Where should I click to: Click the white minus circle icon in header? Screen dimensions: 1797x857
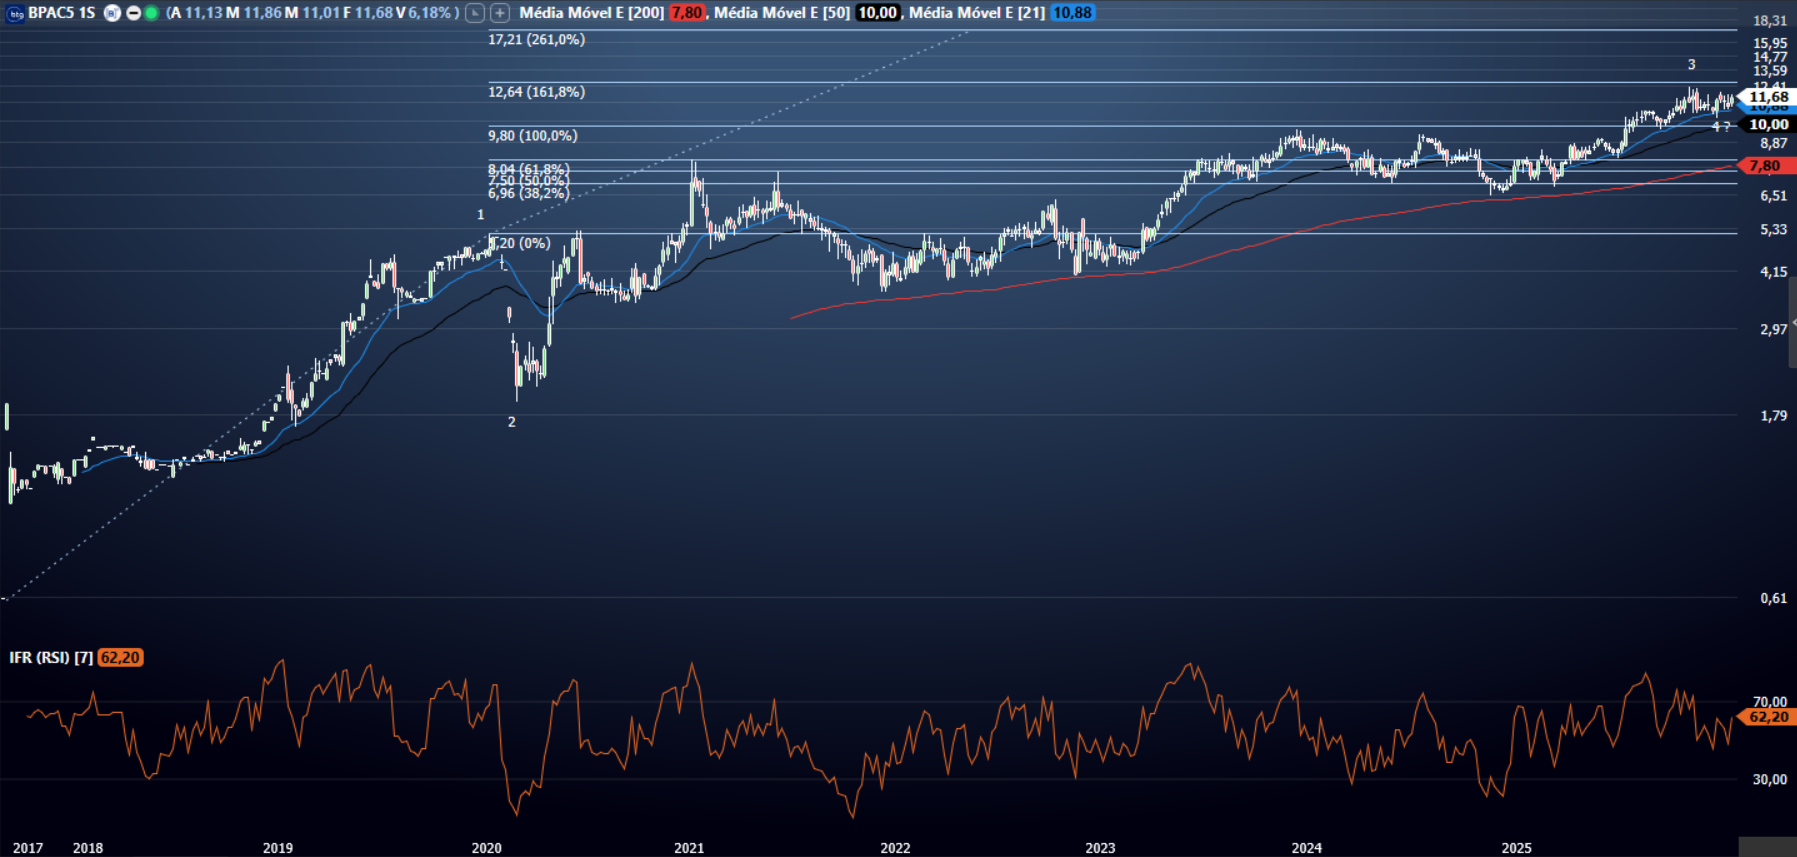[133, 13]
